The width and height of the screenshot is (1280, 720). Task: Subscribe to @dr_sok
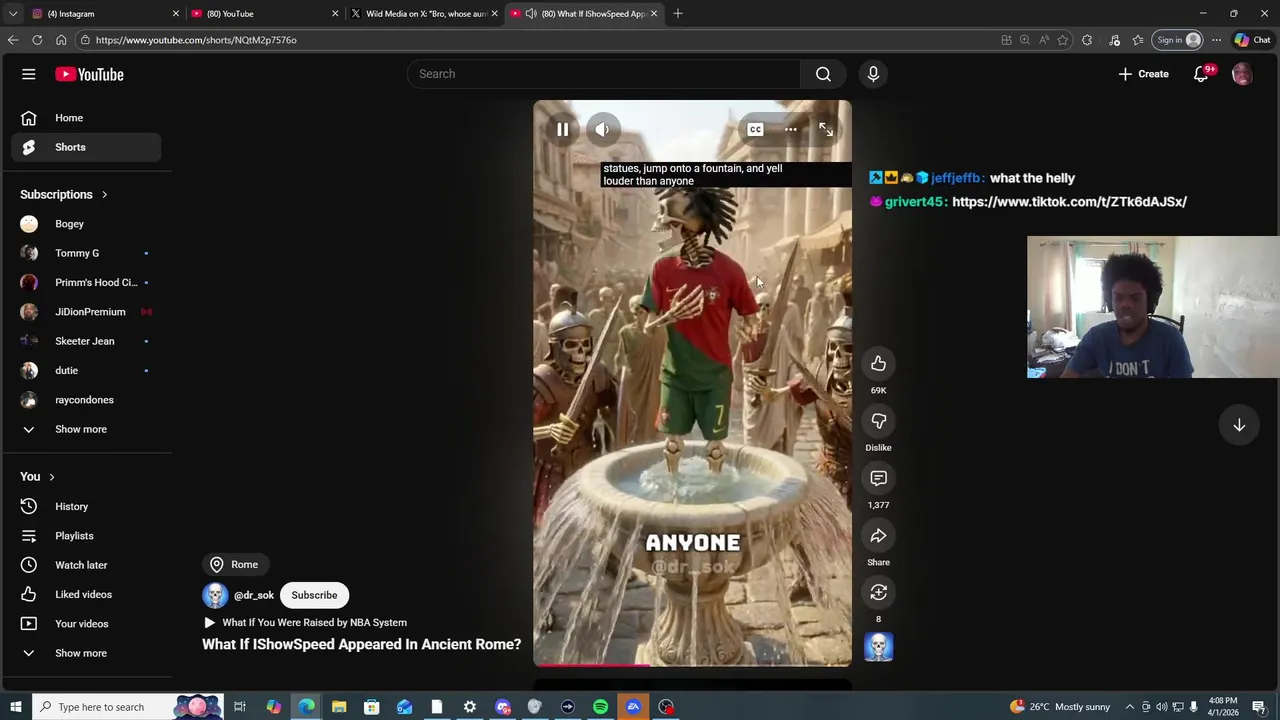pyautogui.click(x=314, y=595)
